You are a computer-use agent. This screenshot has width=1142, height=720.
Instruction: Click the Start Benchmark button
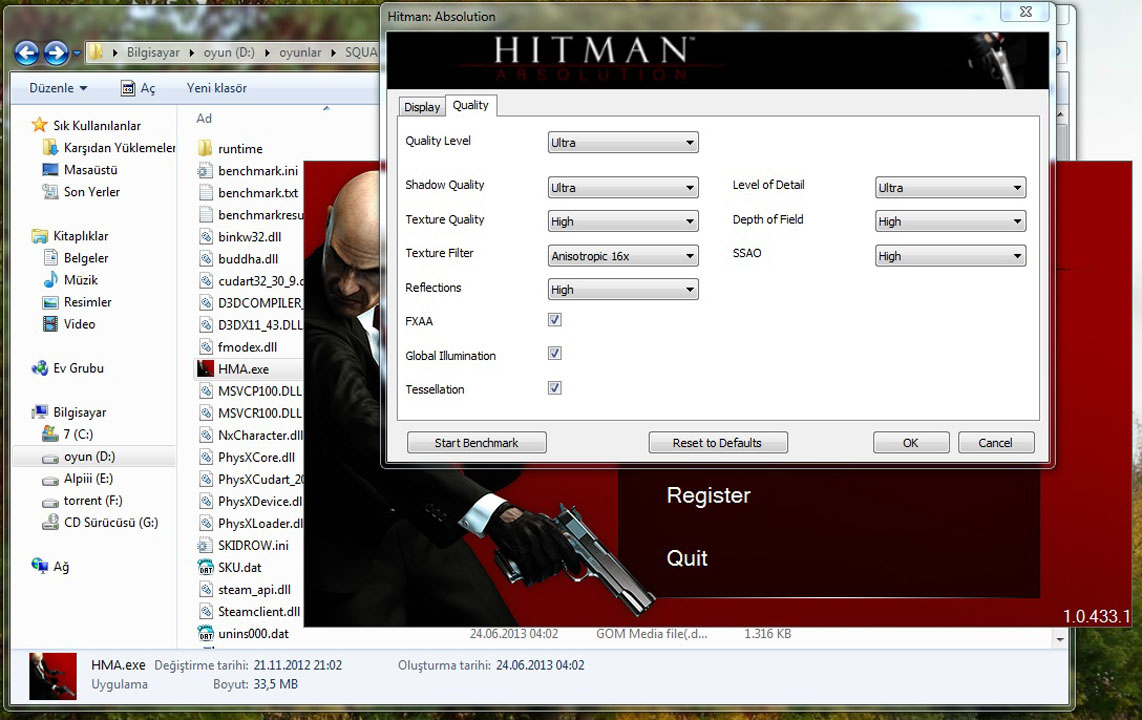point(476,443)
